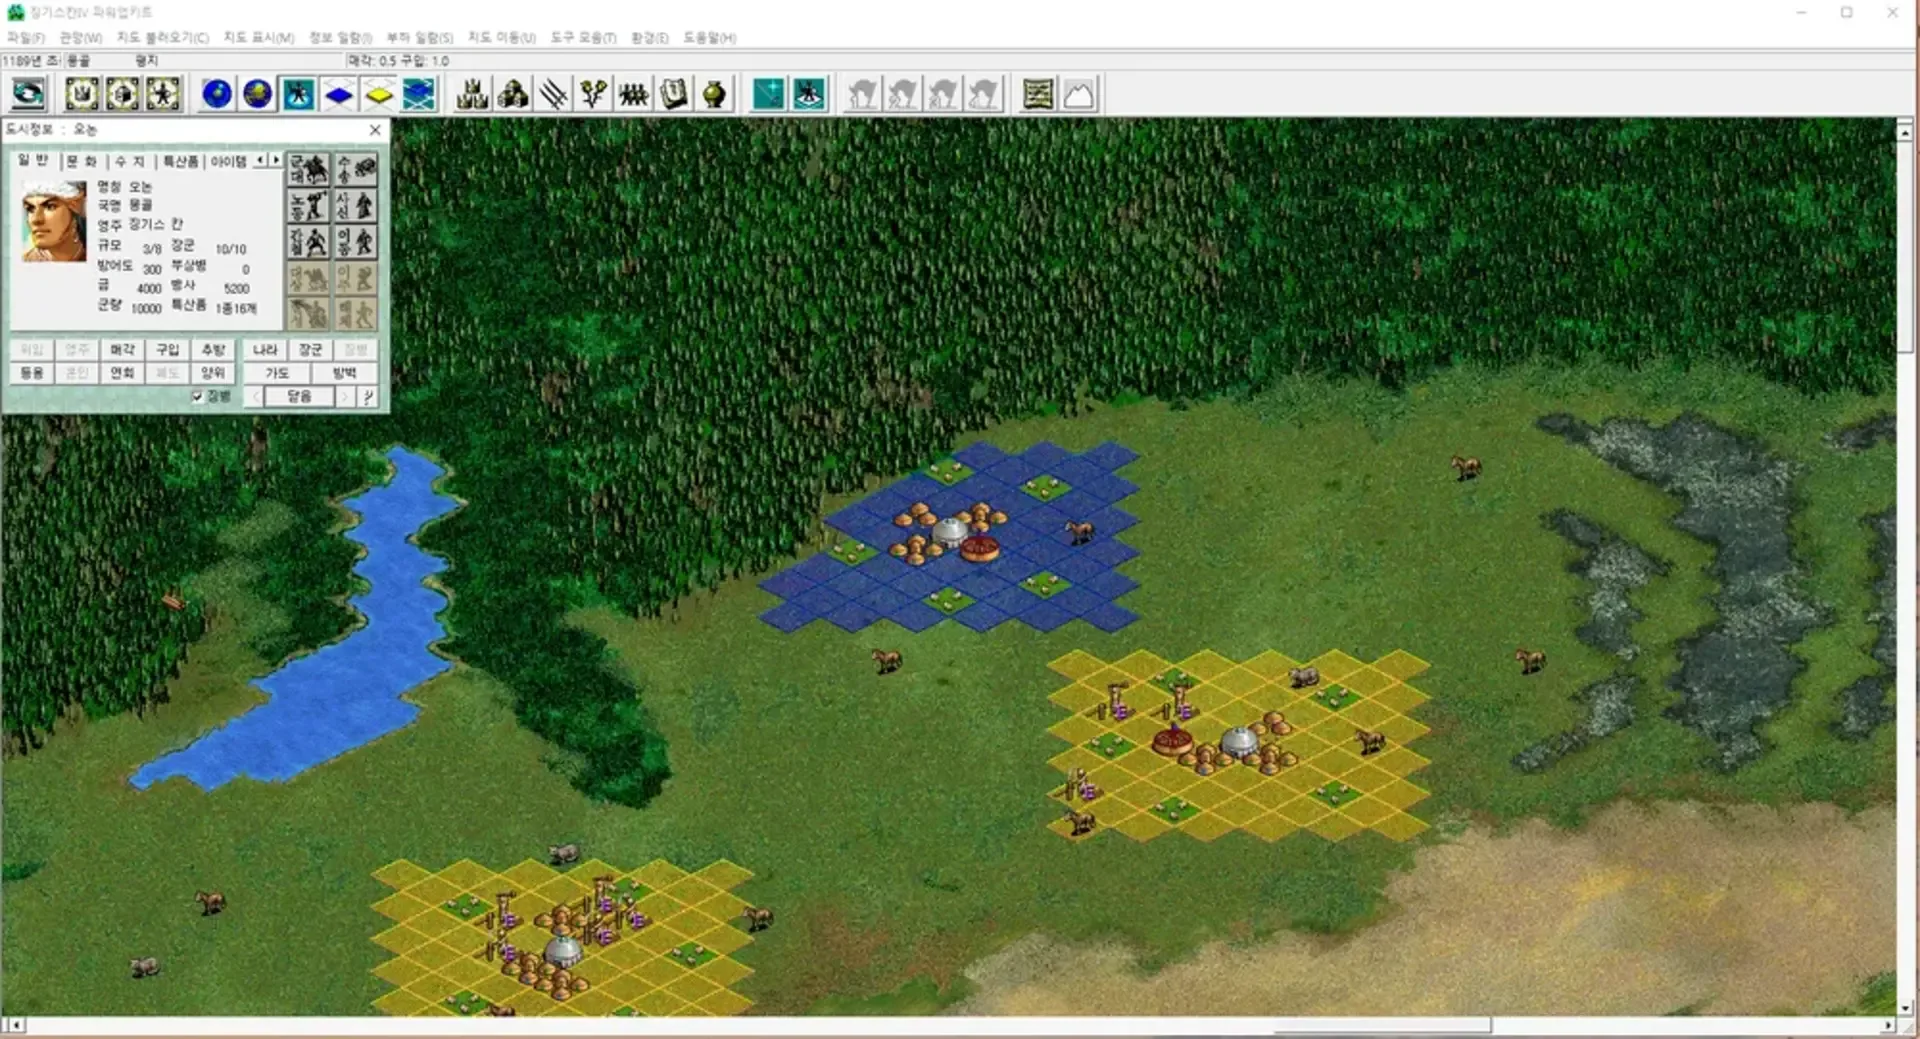
Task: Click the blue globe toolbar icon
Action: click(x=217, y=94)
